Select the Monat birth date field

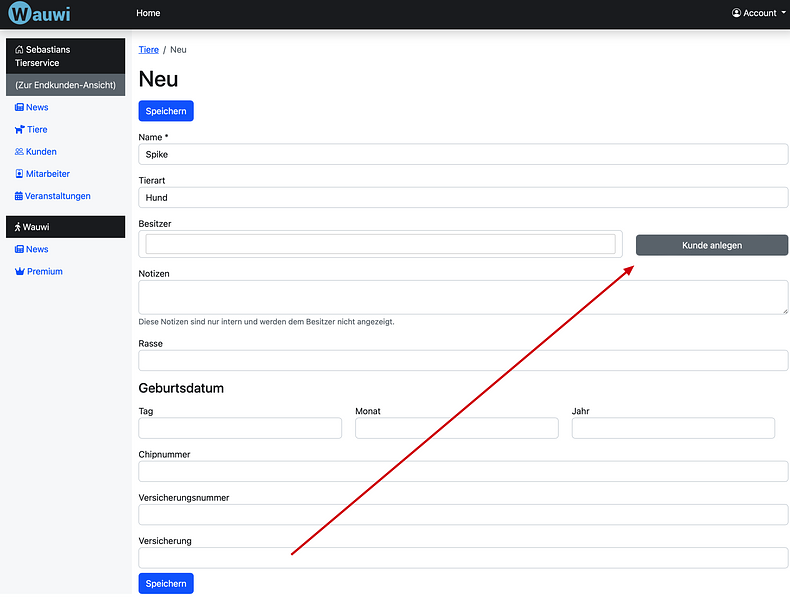pos(456,428)
